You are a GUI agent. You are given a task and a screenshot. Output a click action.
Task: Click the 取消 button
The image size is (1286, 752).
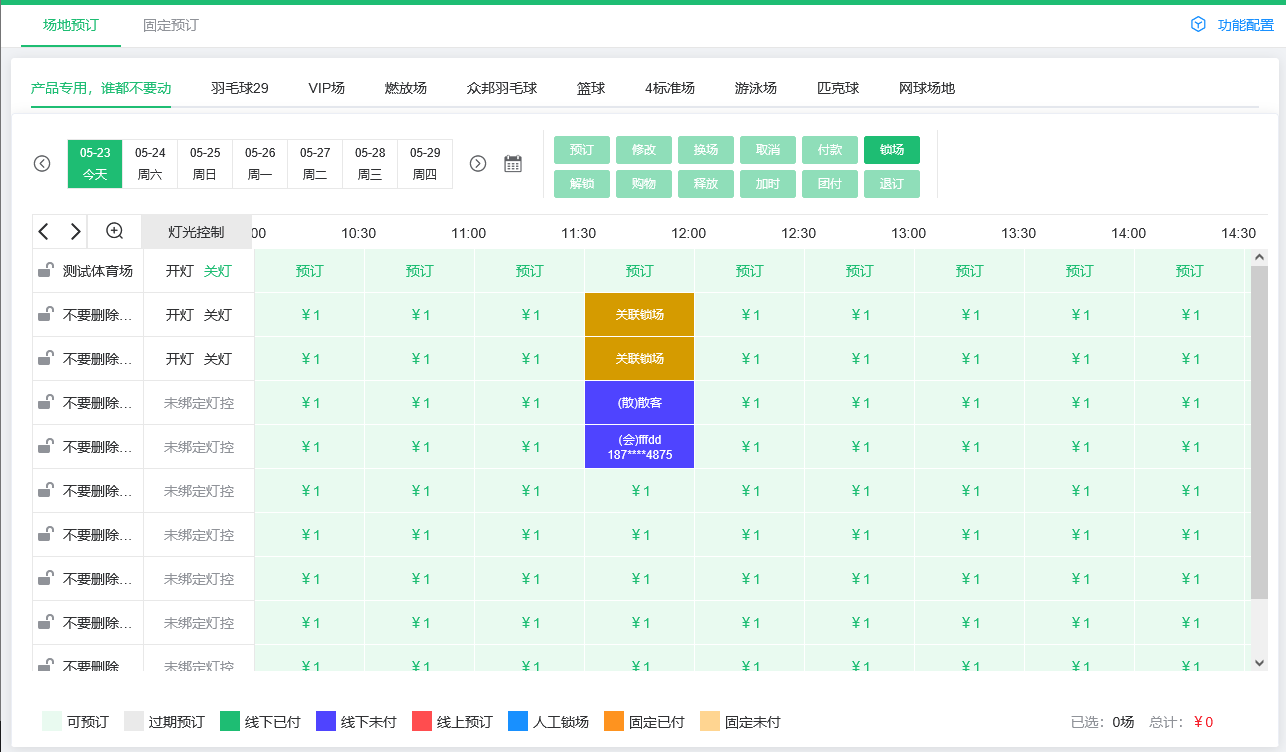tap(768, 150)
